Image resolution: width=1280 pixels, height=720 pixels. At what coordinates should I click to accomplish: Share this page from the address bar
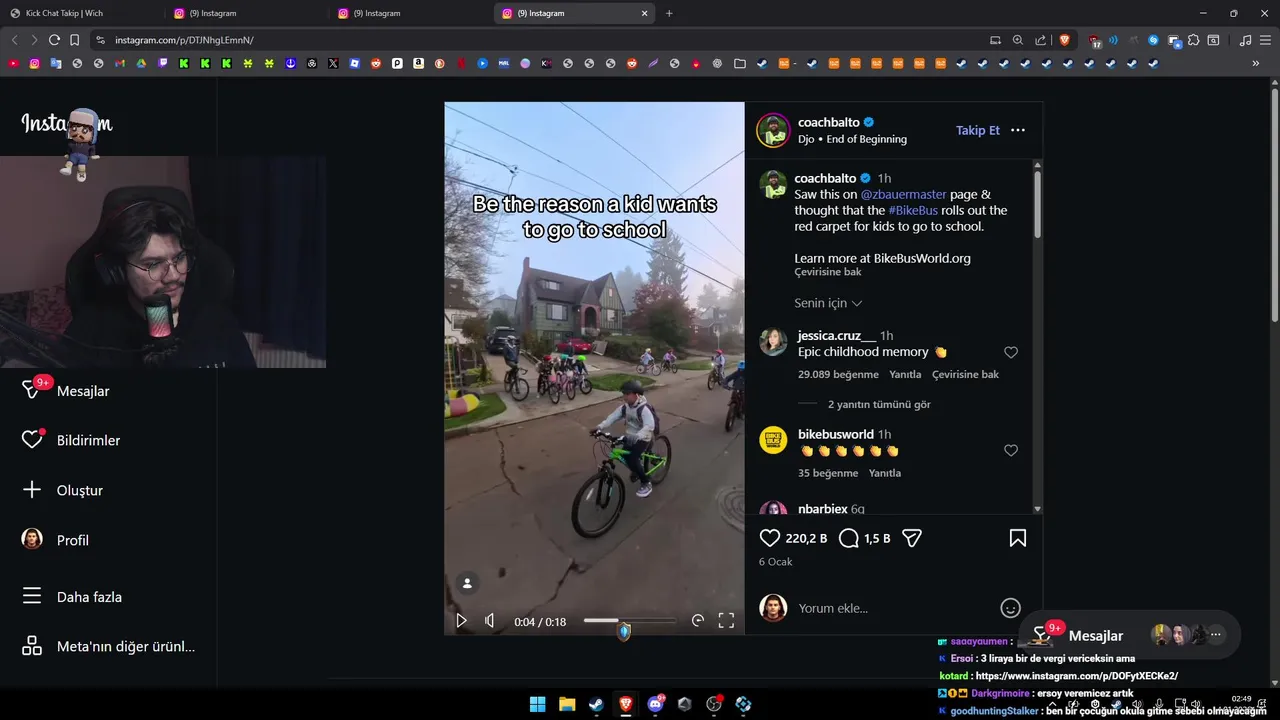click(x=1041, y=40)
